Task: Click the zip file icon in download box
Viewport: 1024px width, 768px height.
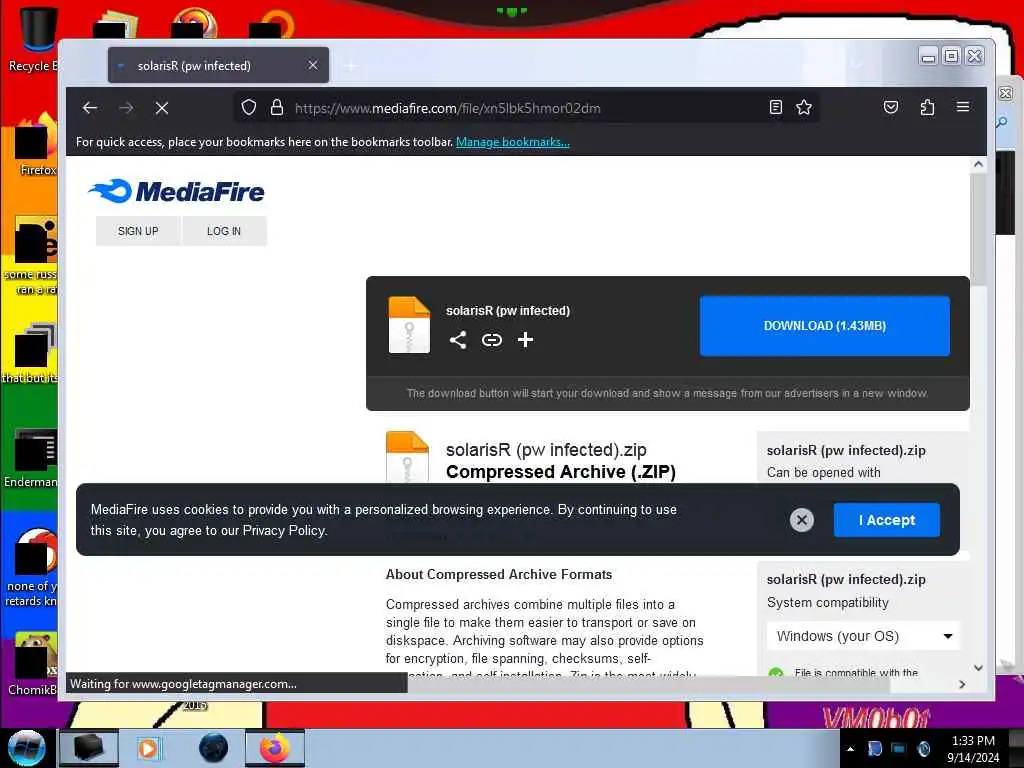Action: click(x=409, y=325)
